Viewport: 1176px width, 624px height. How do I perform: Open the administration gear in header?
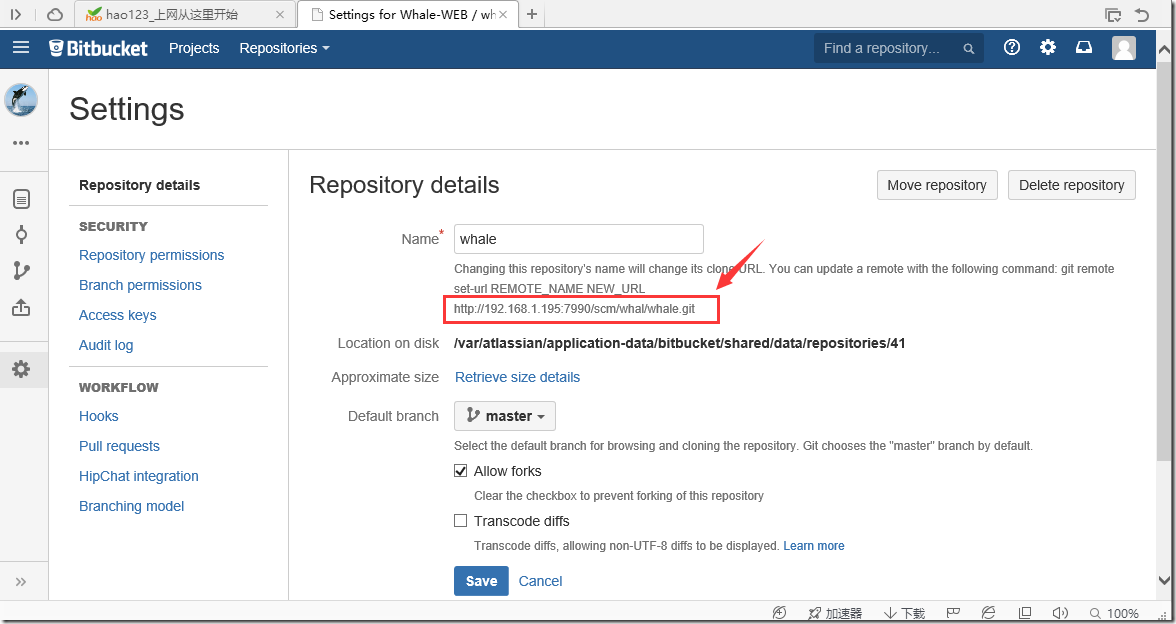click(x=1048, y=48)
